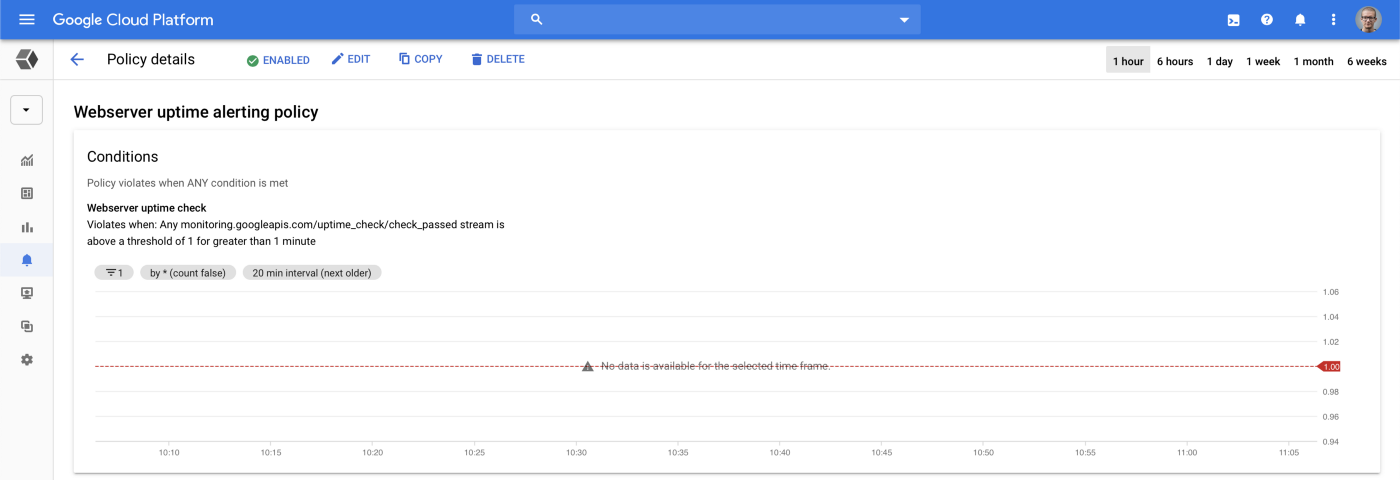
Task: Open Groups sidebar icon
Action: pyautogui.click(x=27, y=326)
